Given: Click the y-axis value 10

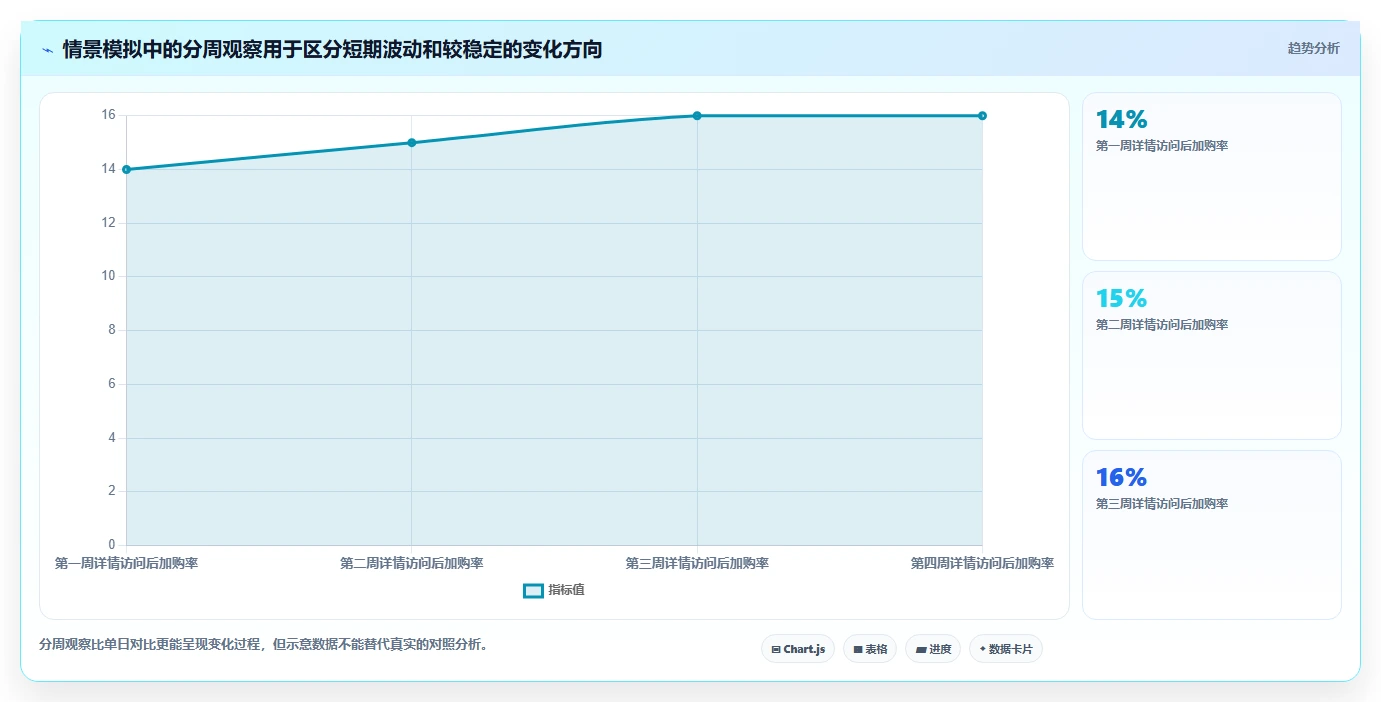Looking at the screenshot, I should tap(108, 276).
